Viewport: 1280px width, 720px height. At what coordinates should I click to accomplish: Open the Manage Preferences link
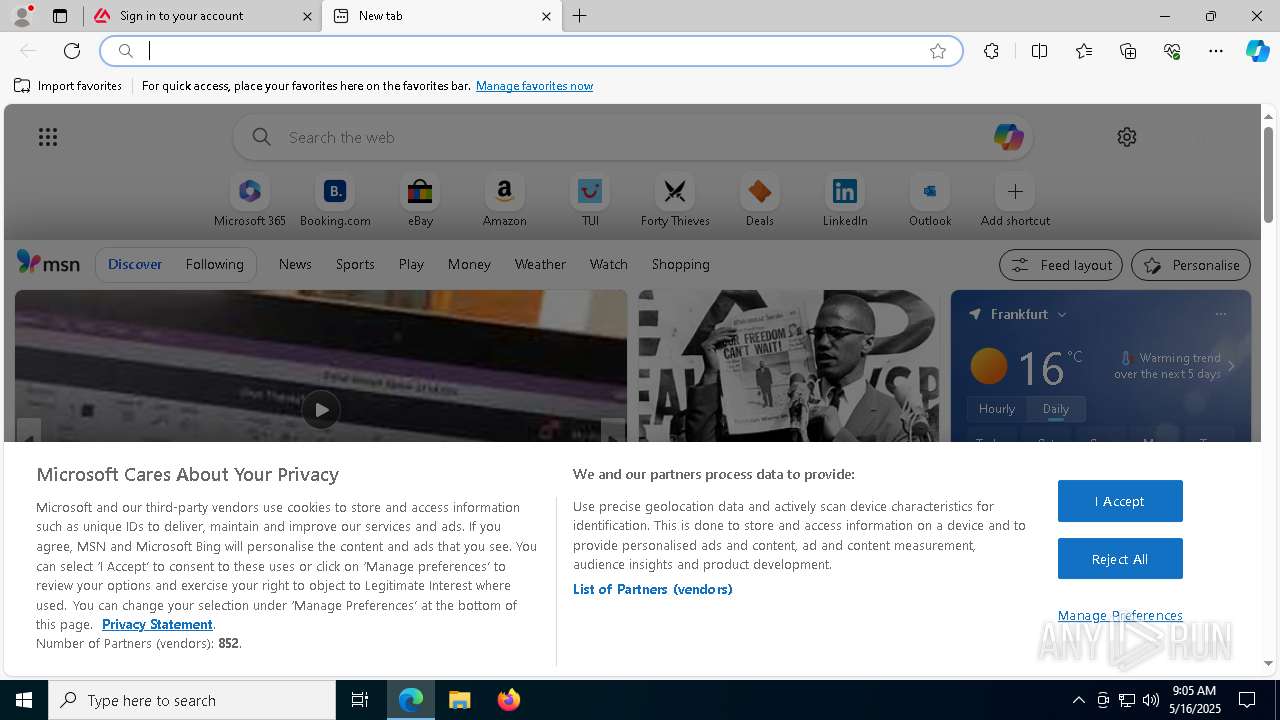1120,615
